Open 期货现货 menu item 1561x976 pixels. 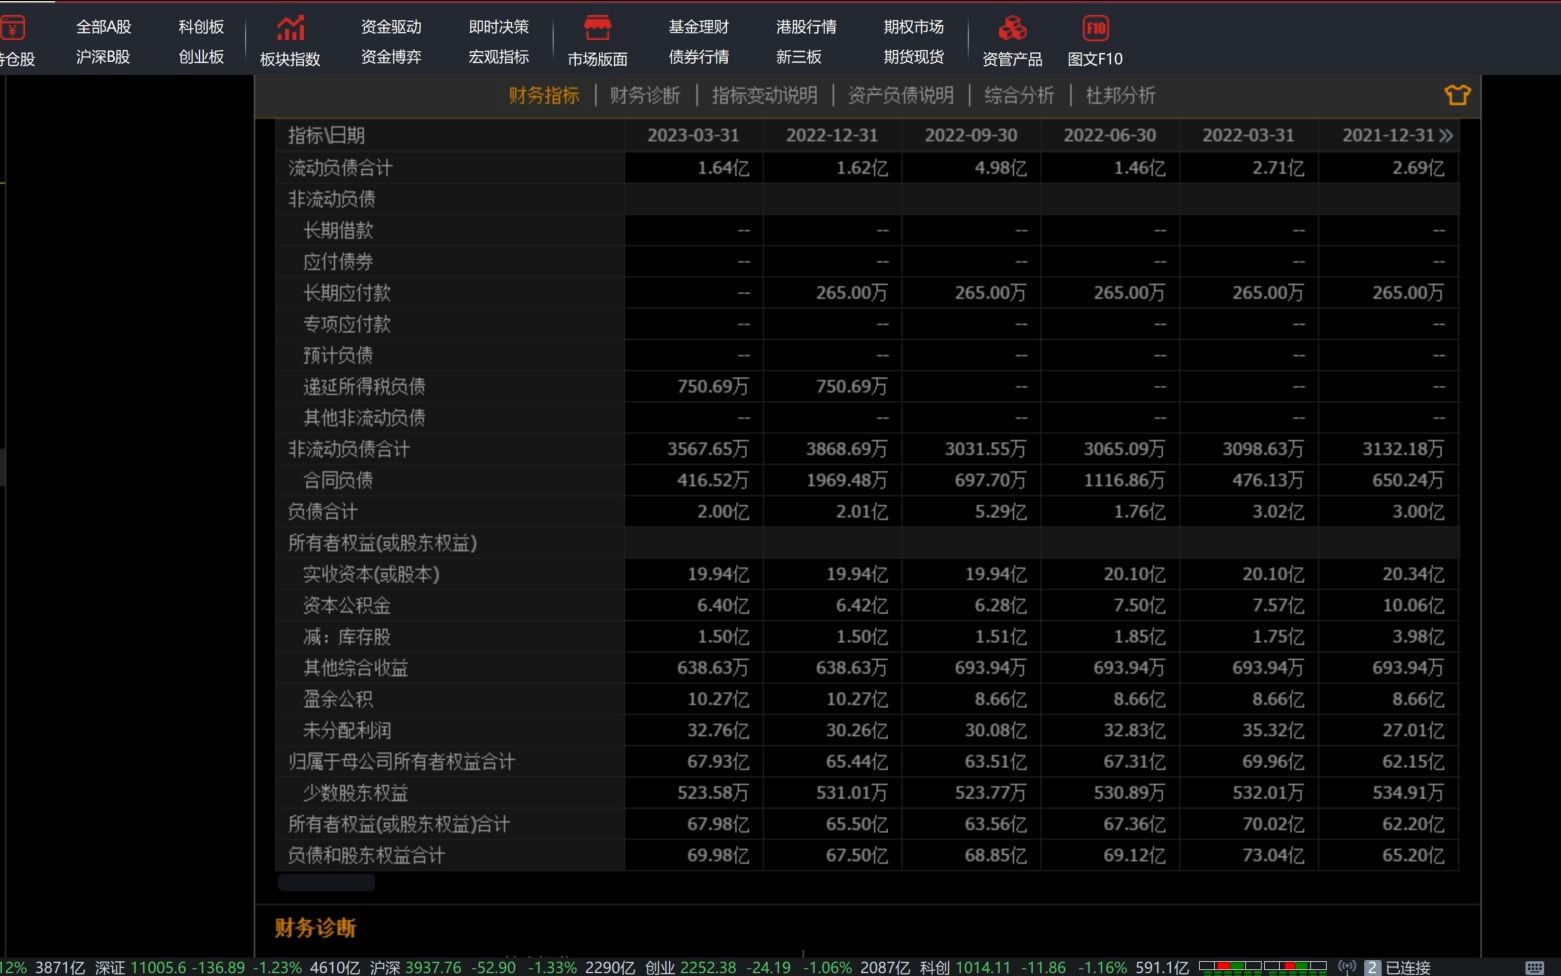pyautogui.click(x=914, y=57)
